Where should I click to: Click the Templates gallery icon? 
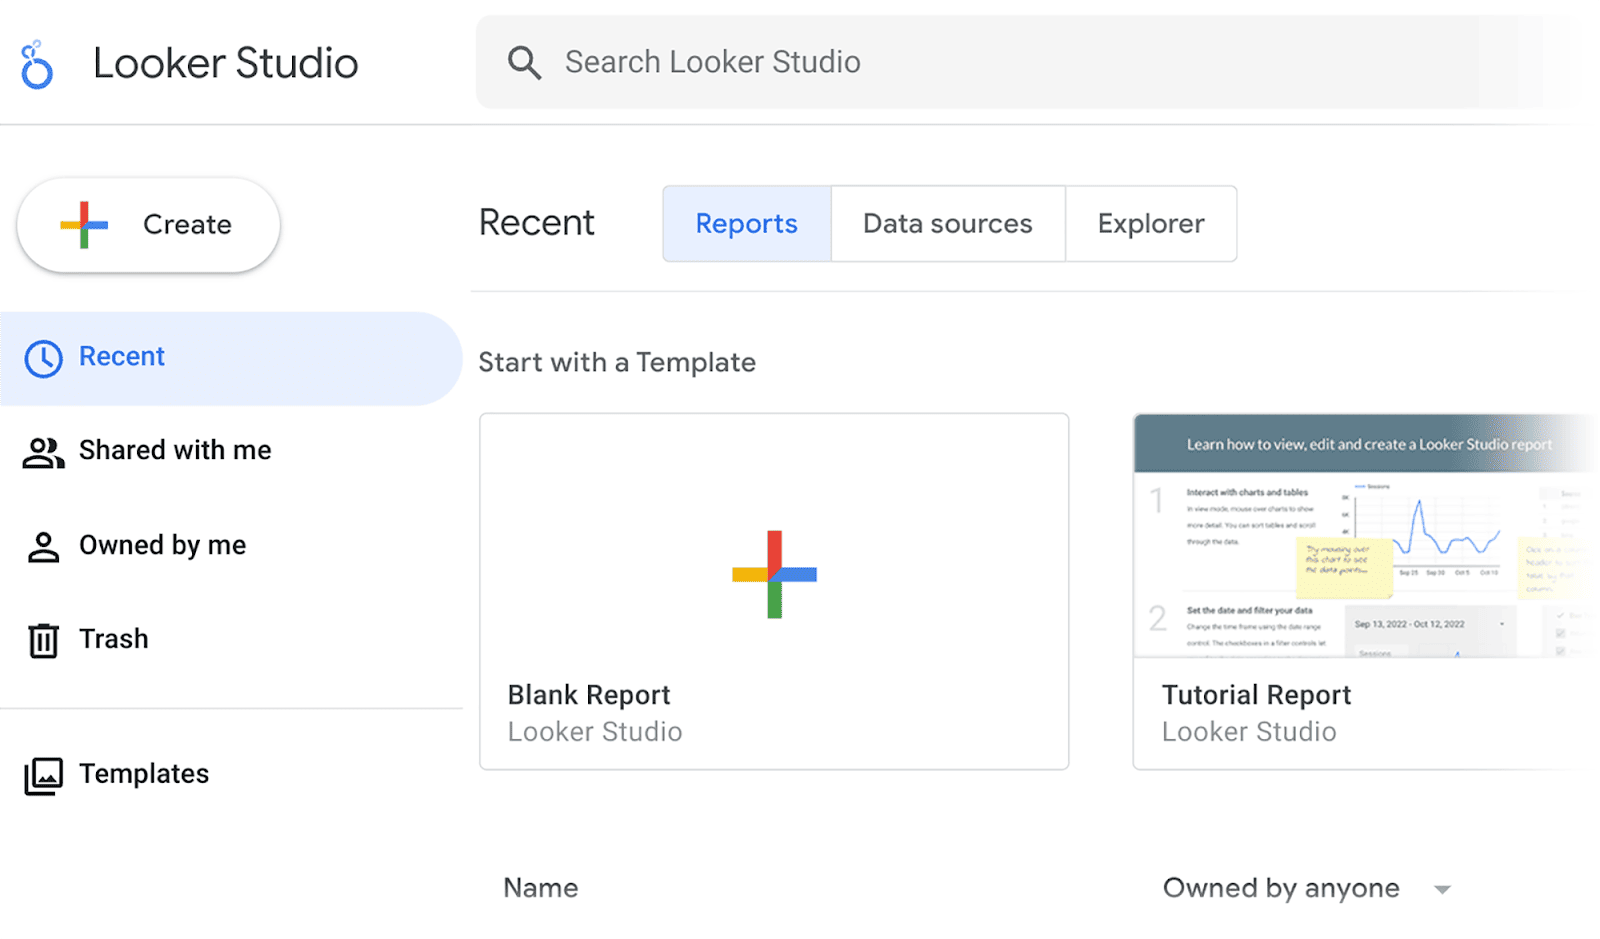(x=43, y=776)
